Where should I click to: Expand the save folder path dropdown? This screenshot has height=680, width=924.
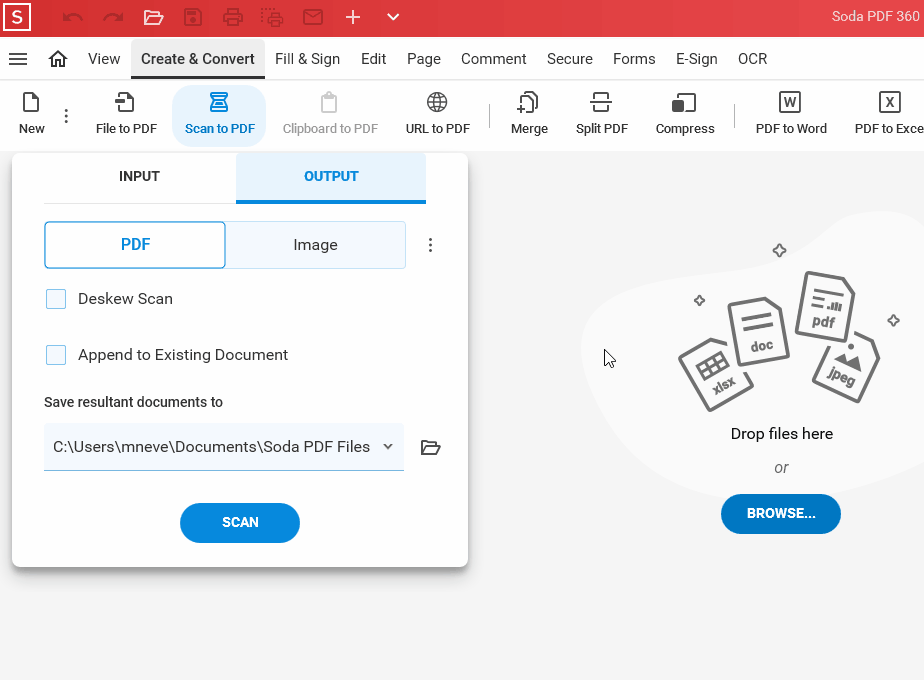point(388,447)
